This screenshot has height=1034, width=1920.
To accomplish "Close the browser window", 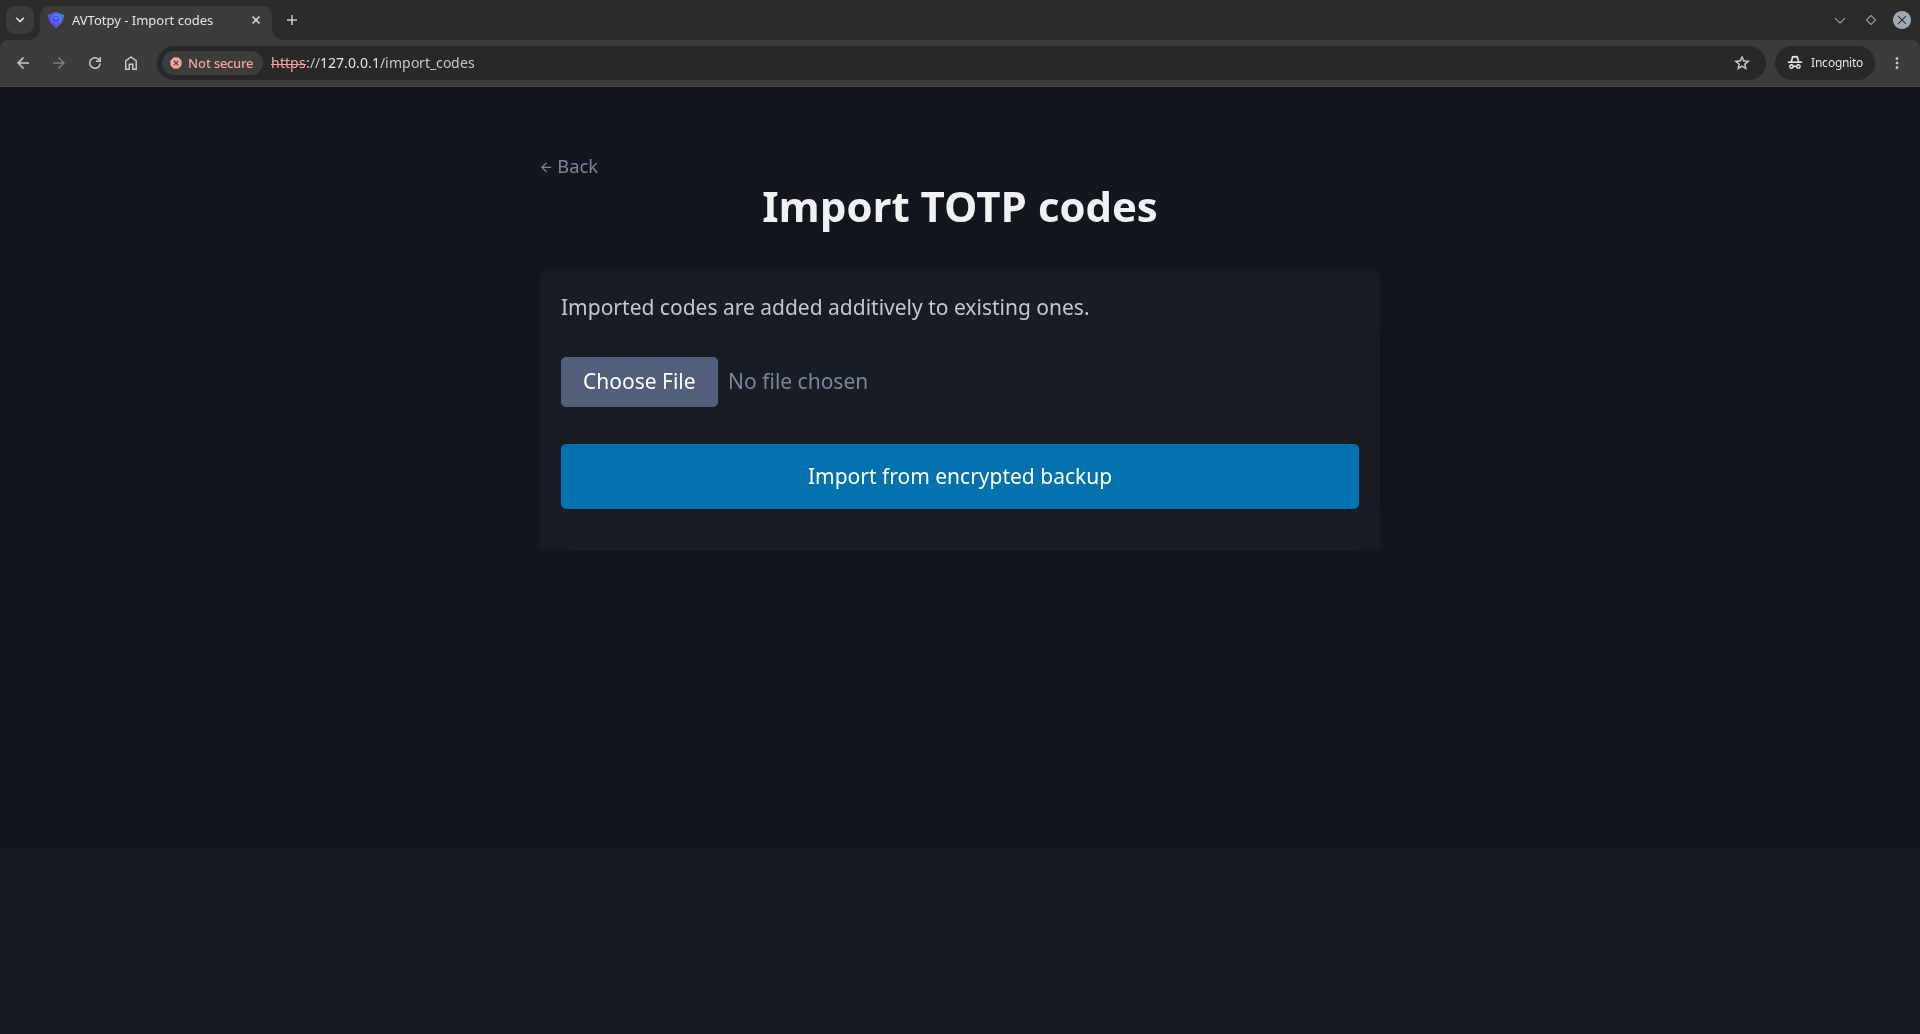I will click(x=1902, y=20).
